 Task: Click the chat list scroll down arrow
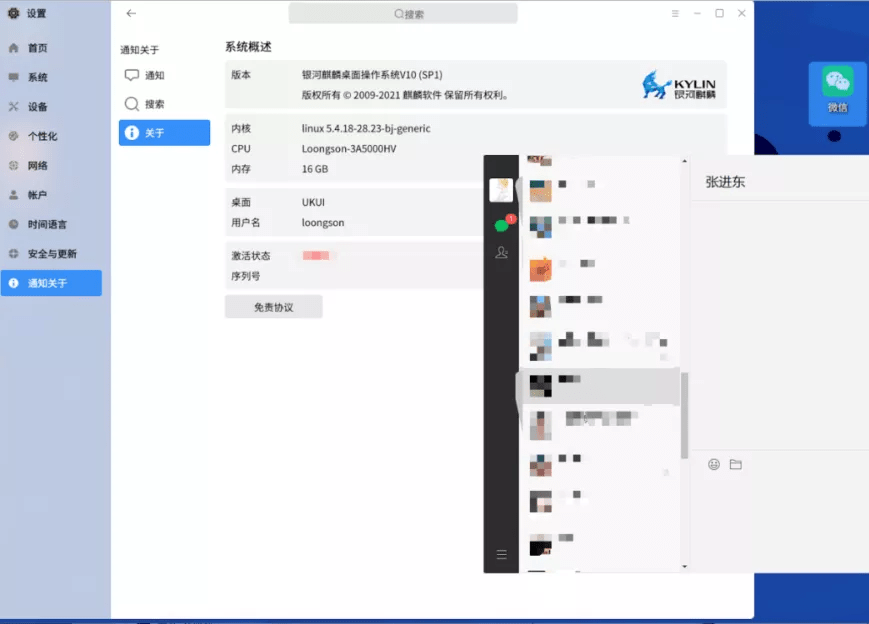[684, 566]
